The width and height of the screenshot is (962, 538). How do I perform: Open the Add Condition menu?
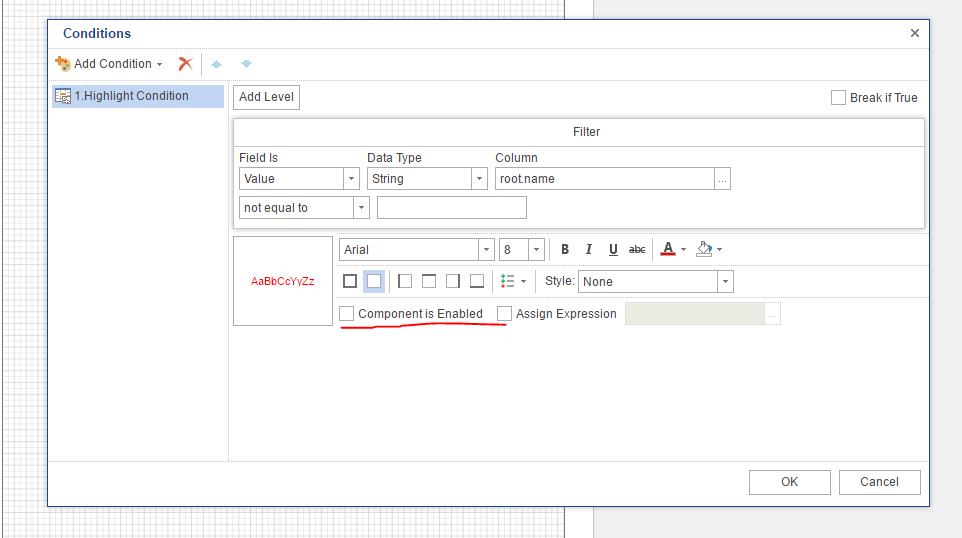coord(109,64)
